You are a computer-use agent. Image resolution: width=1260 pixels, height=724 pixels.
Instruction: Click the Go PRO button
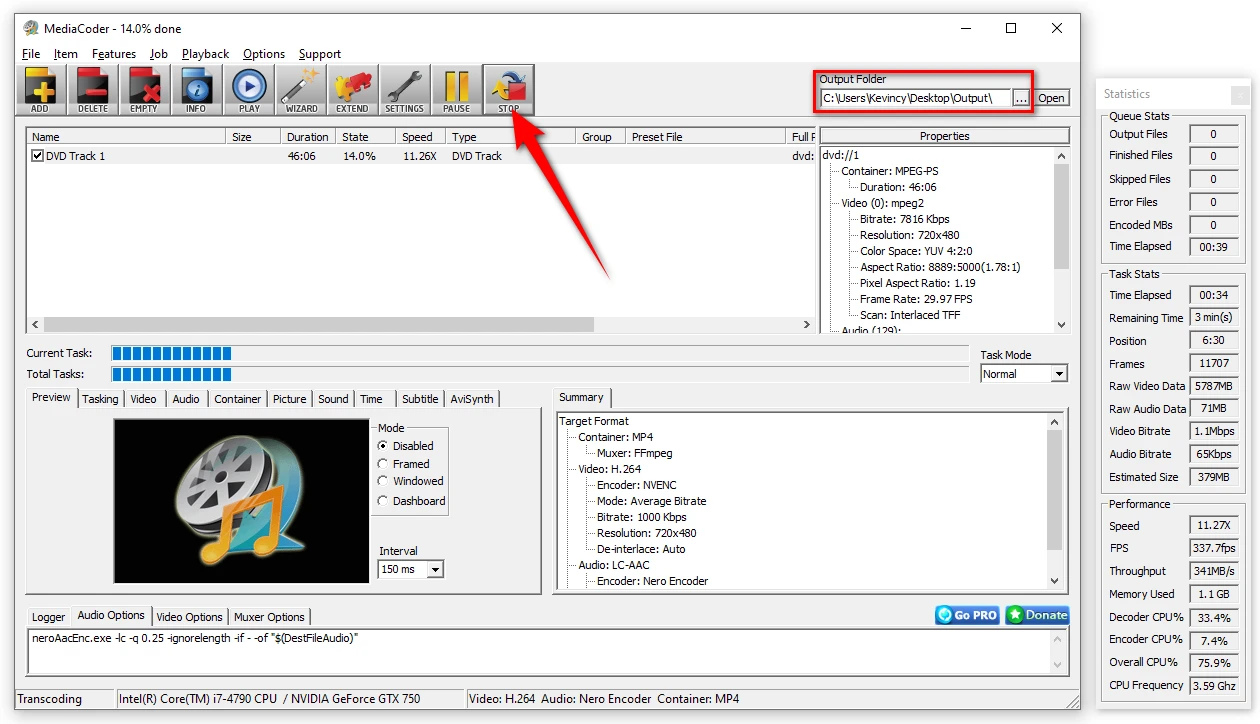click(x=967, y=615)
